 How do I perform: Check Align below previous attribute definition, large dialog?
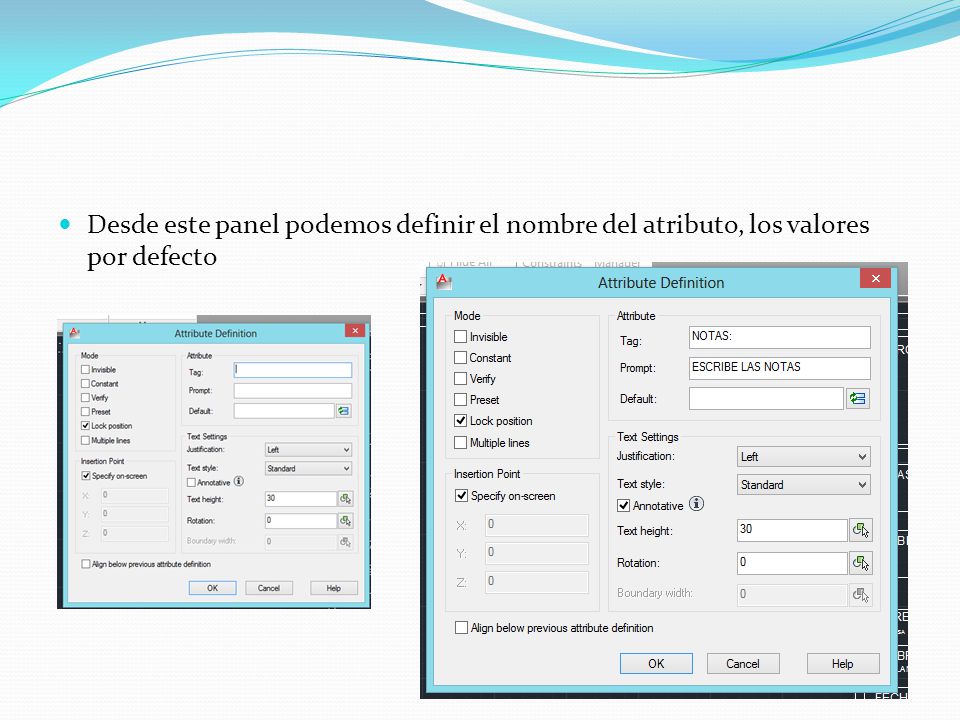pos(461,628)
